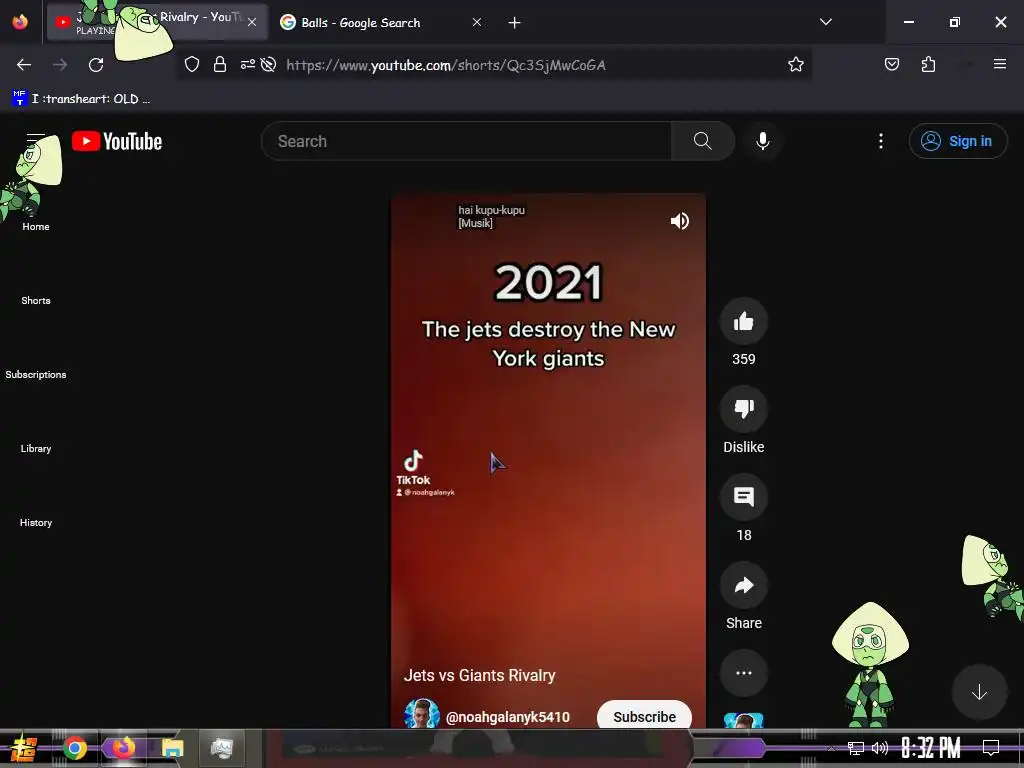The width and height of the screenshot is (1024, 768).
Task: Focus the YouTube Search field
Action: tap(466, 141)
